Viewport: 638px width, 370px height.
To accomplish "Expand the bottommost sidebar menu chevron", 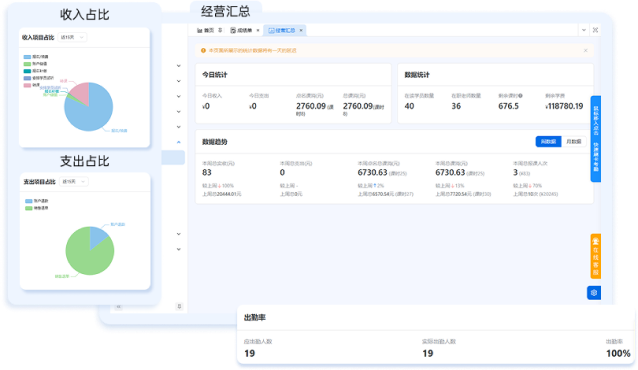I will click(179, 249).
